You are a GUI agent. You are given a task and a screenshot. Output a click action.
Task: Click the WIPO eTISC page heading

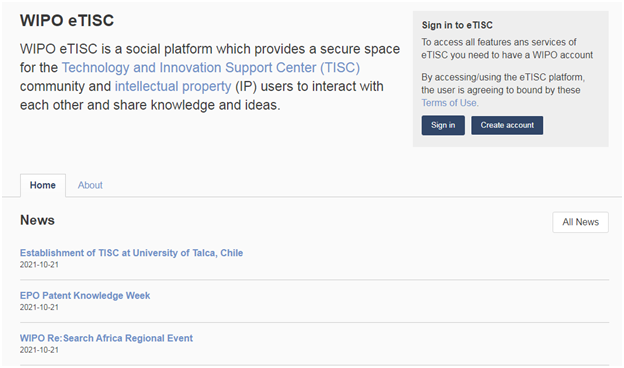(x=67, y=21)
